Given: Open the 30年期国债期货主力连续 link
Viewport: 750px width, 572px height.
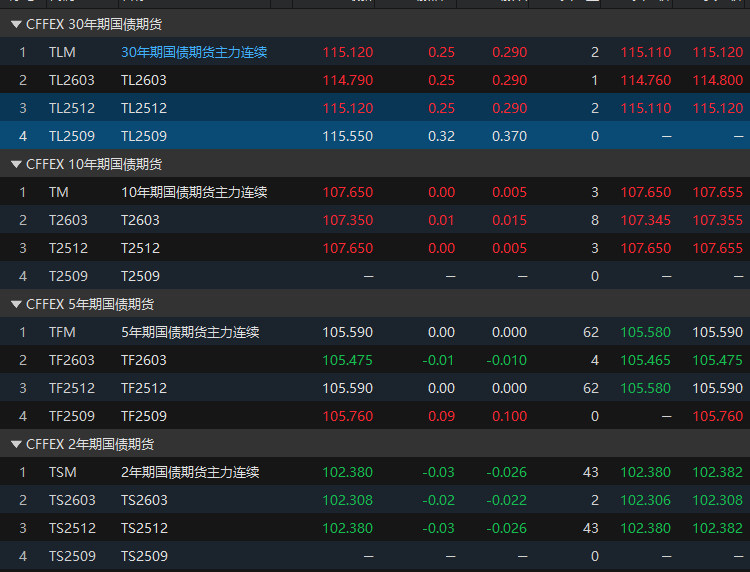Looking at the screenshot, I should tap(194, 52).
